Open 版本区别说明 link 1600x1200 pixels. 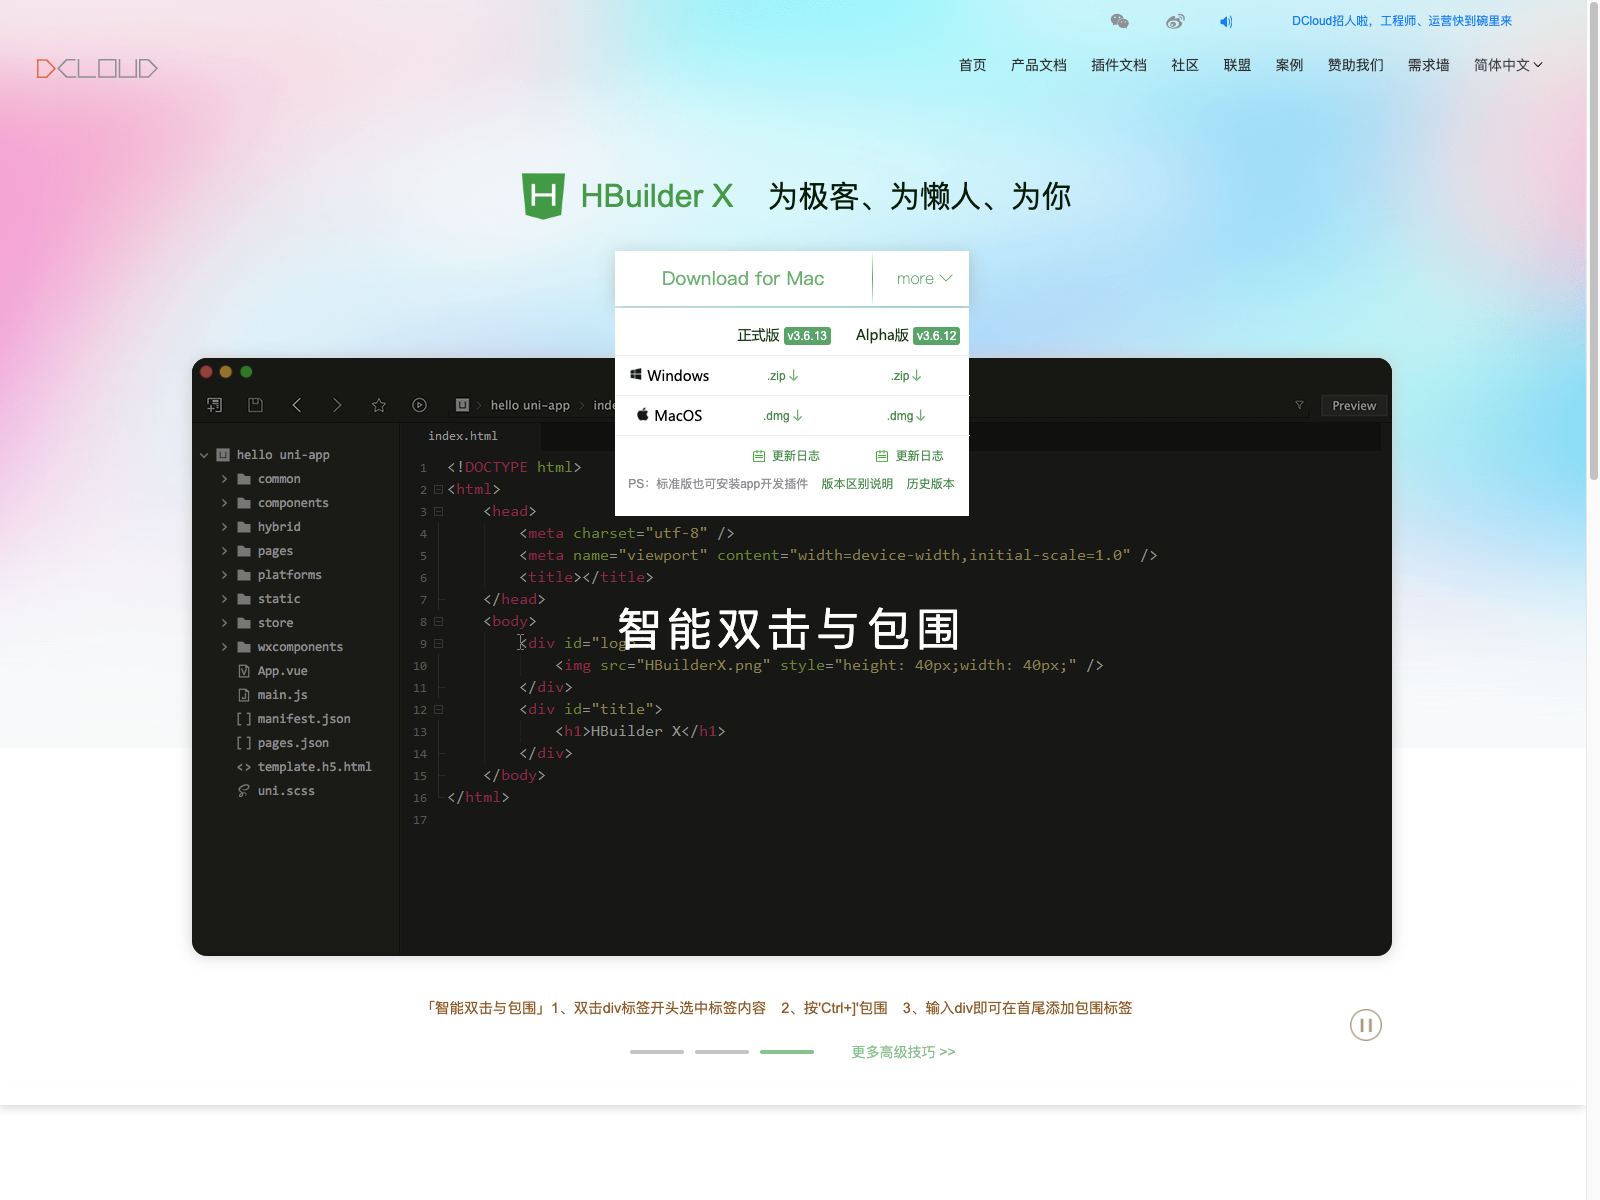pos(857,484)
